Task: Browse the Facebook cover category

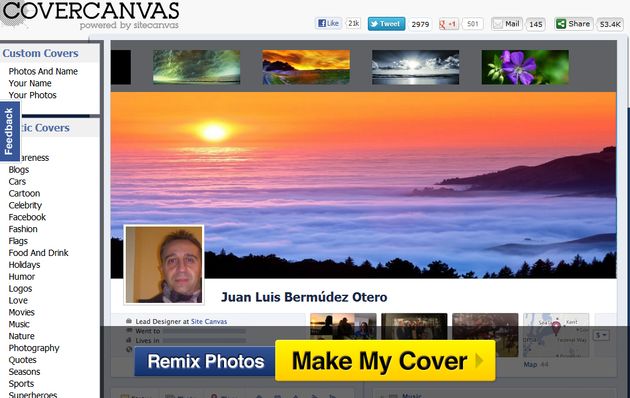Action: pos(27,217)
